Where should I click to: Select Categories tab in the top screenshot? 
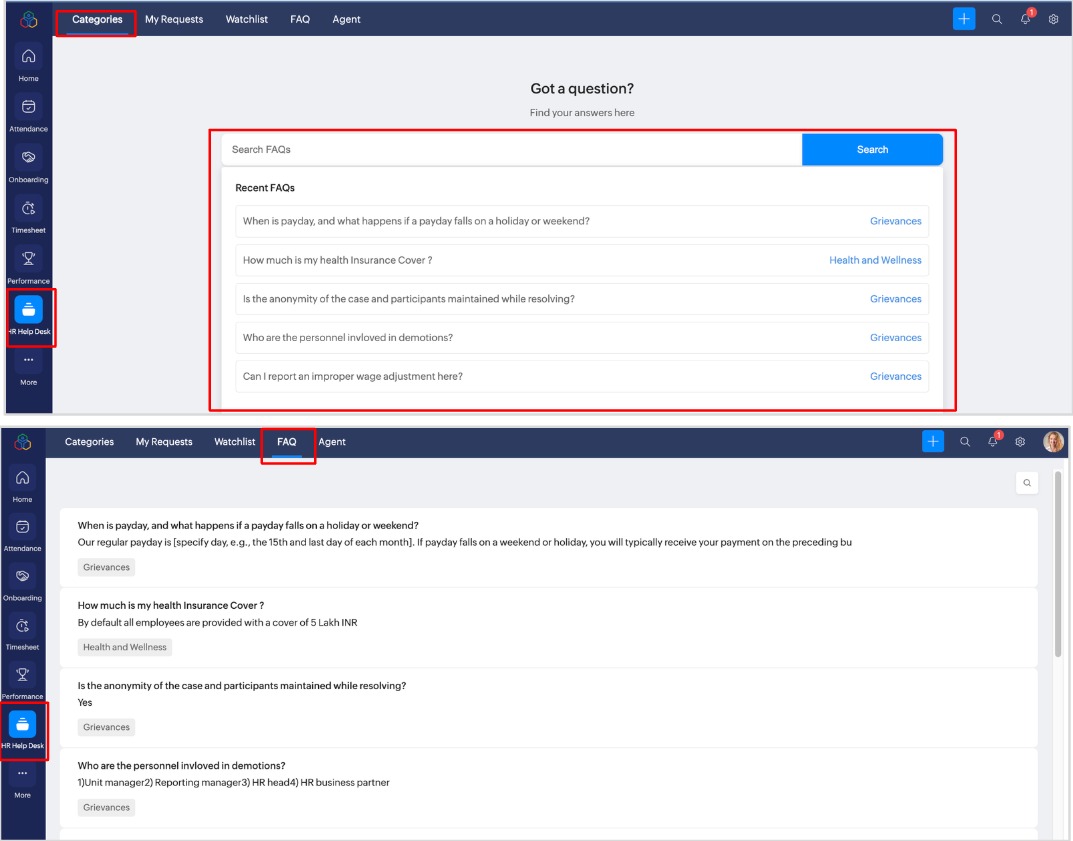pos(97,19)
